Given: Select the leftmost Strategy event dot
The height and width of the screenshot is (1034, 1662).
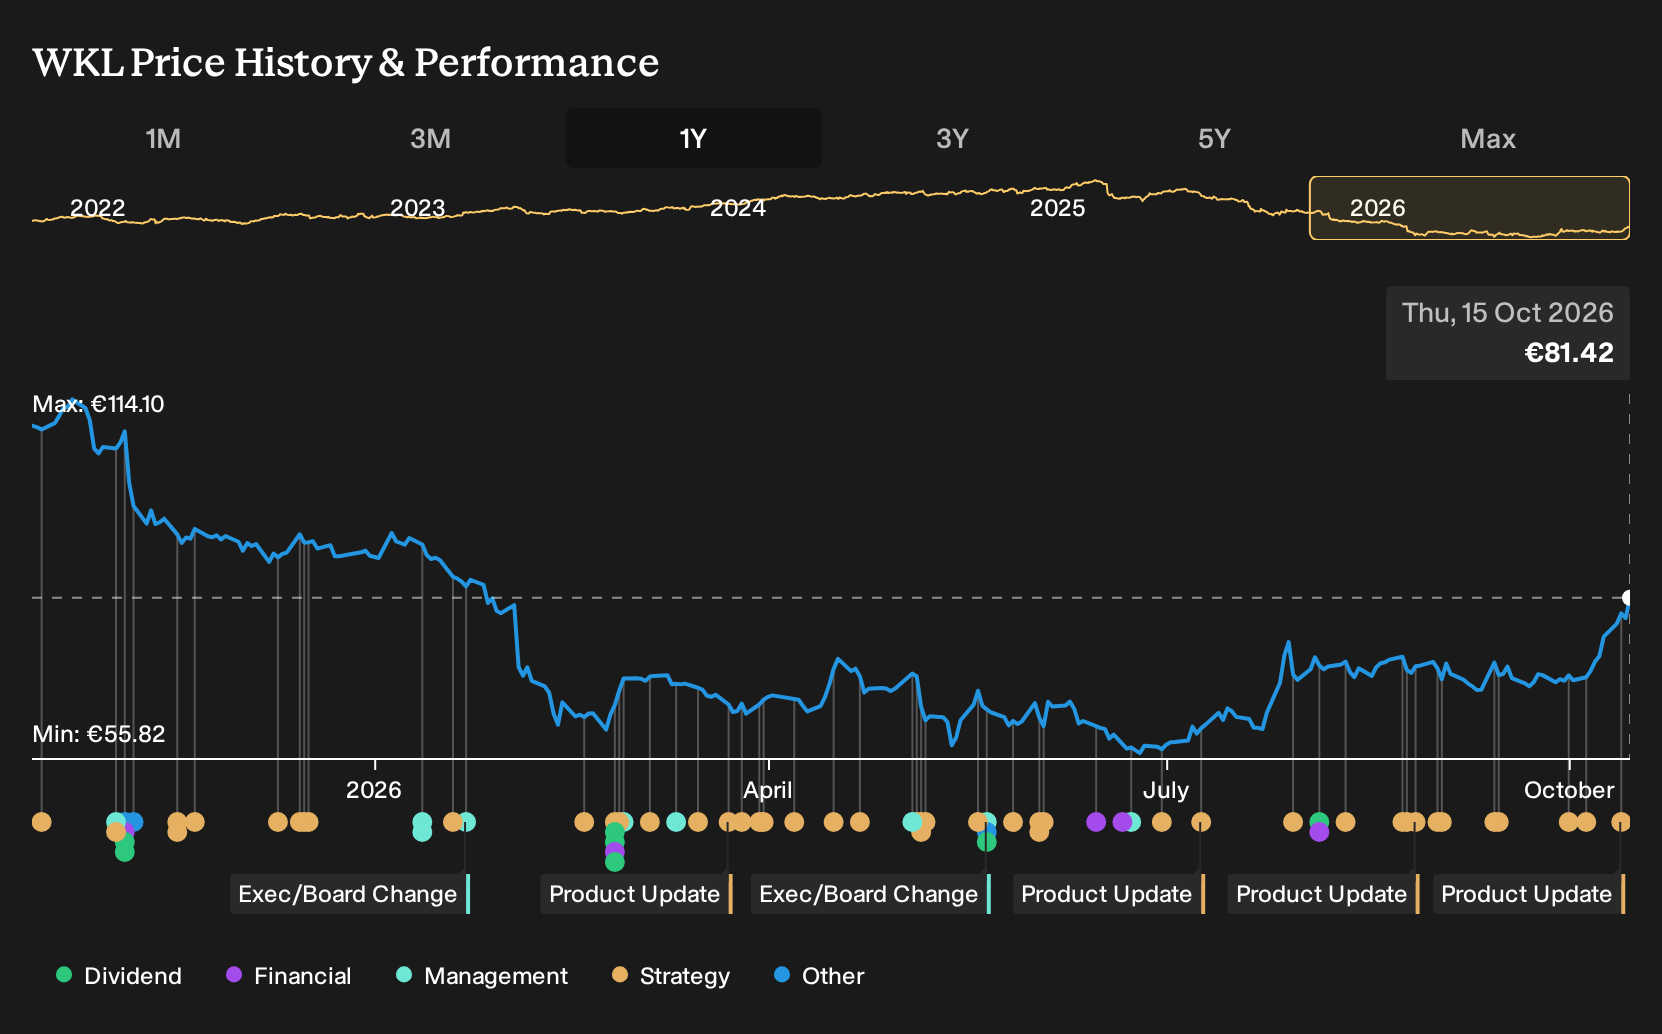Looking at the screenshot, I should tap(41, 822).
